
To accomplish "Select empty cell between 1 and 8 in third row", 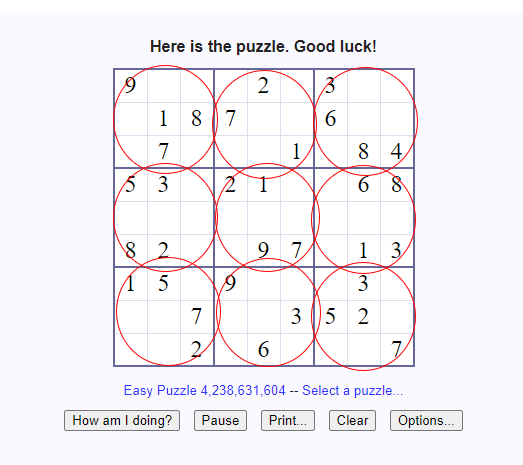I will tap(331, 151).
